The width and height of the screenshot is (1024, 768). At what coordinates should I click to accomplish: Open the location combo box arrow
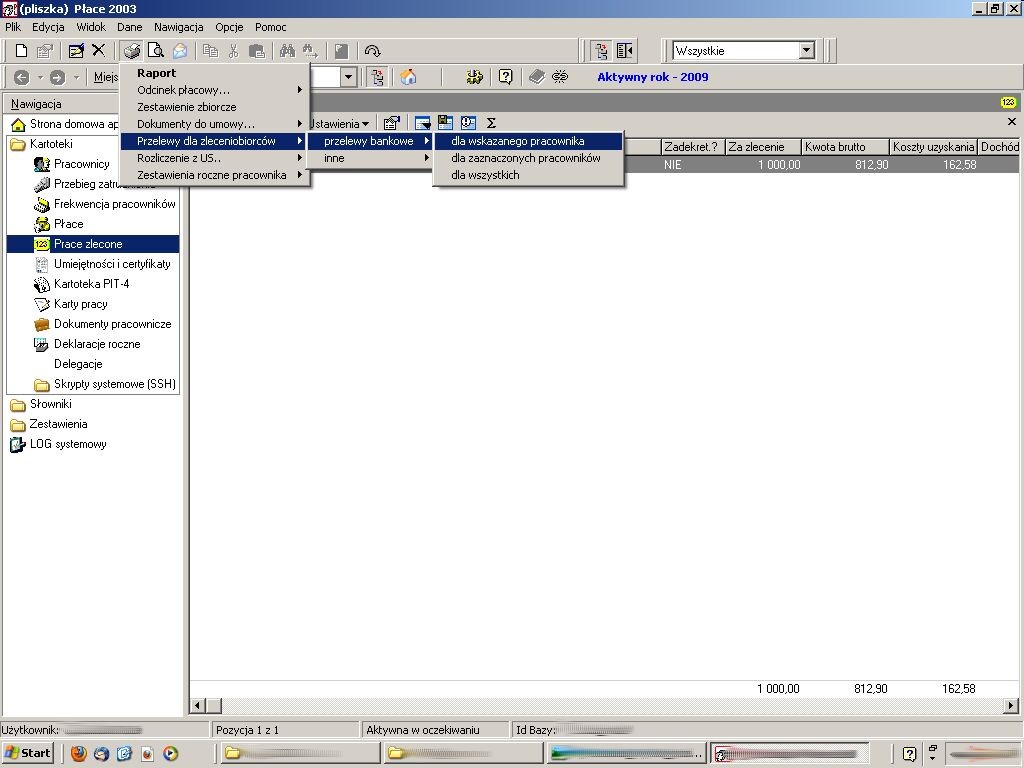[349, 77]
